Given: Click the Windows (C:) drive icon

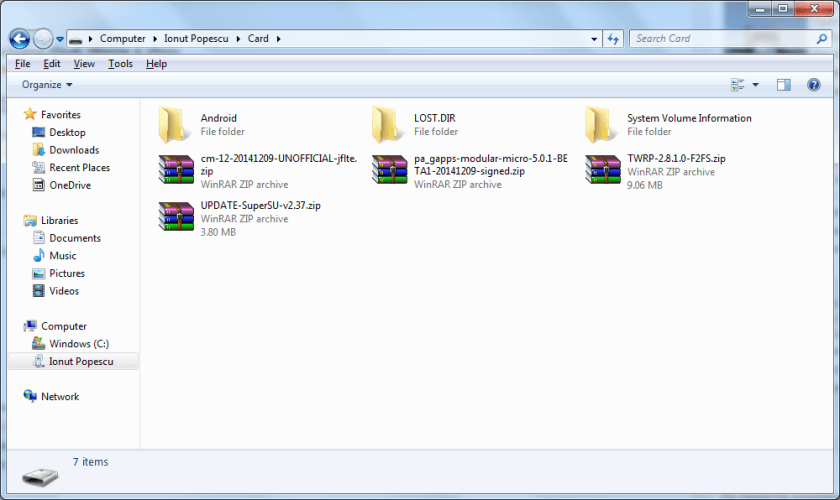Looking at the screenshot, I should [x=39, y=344].
